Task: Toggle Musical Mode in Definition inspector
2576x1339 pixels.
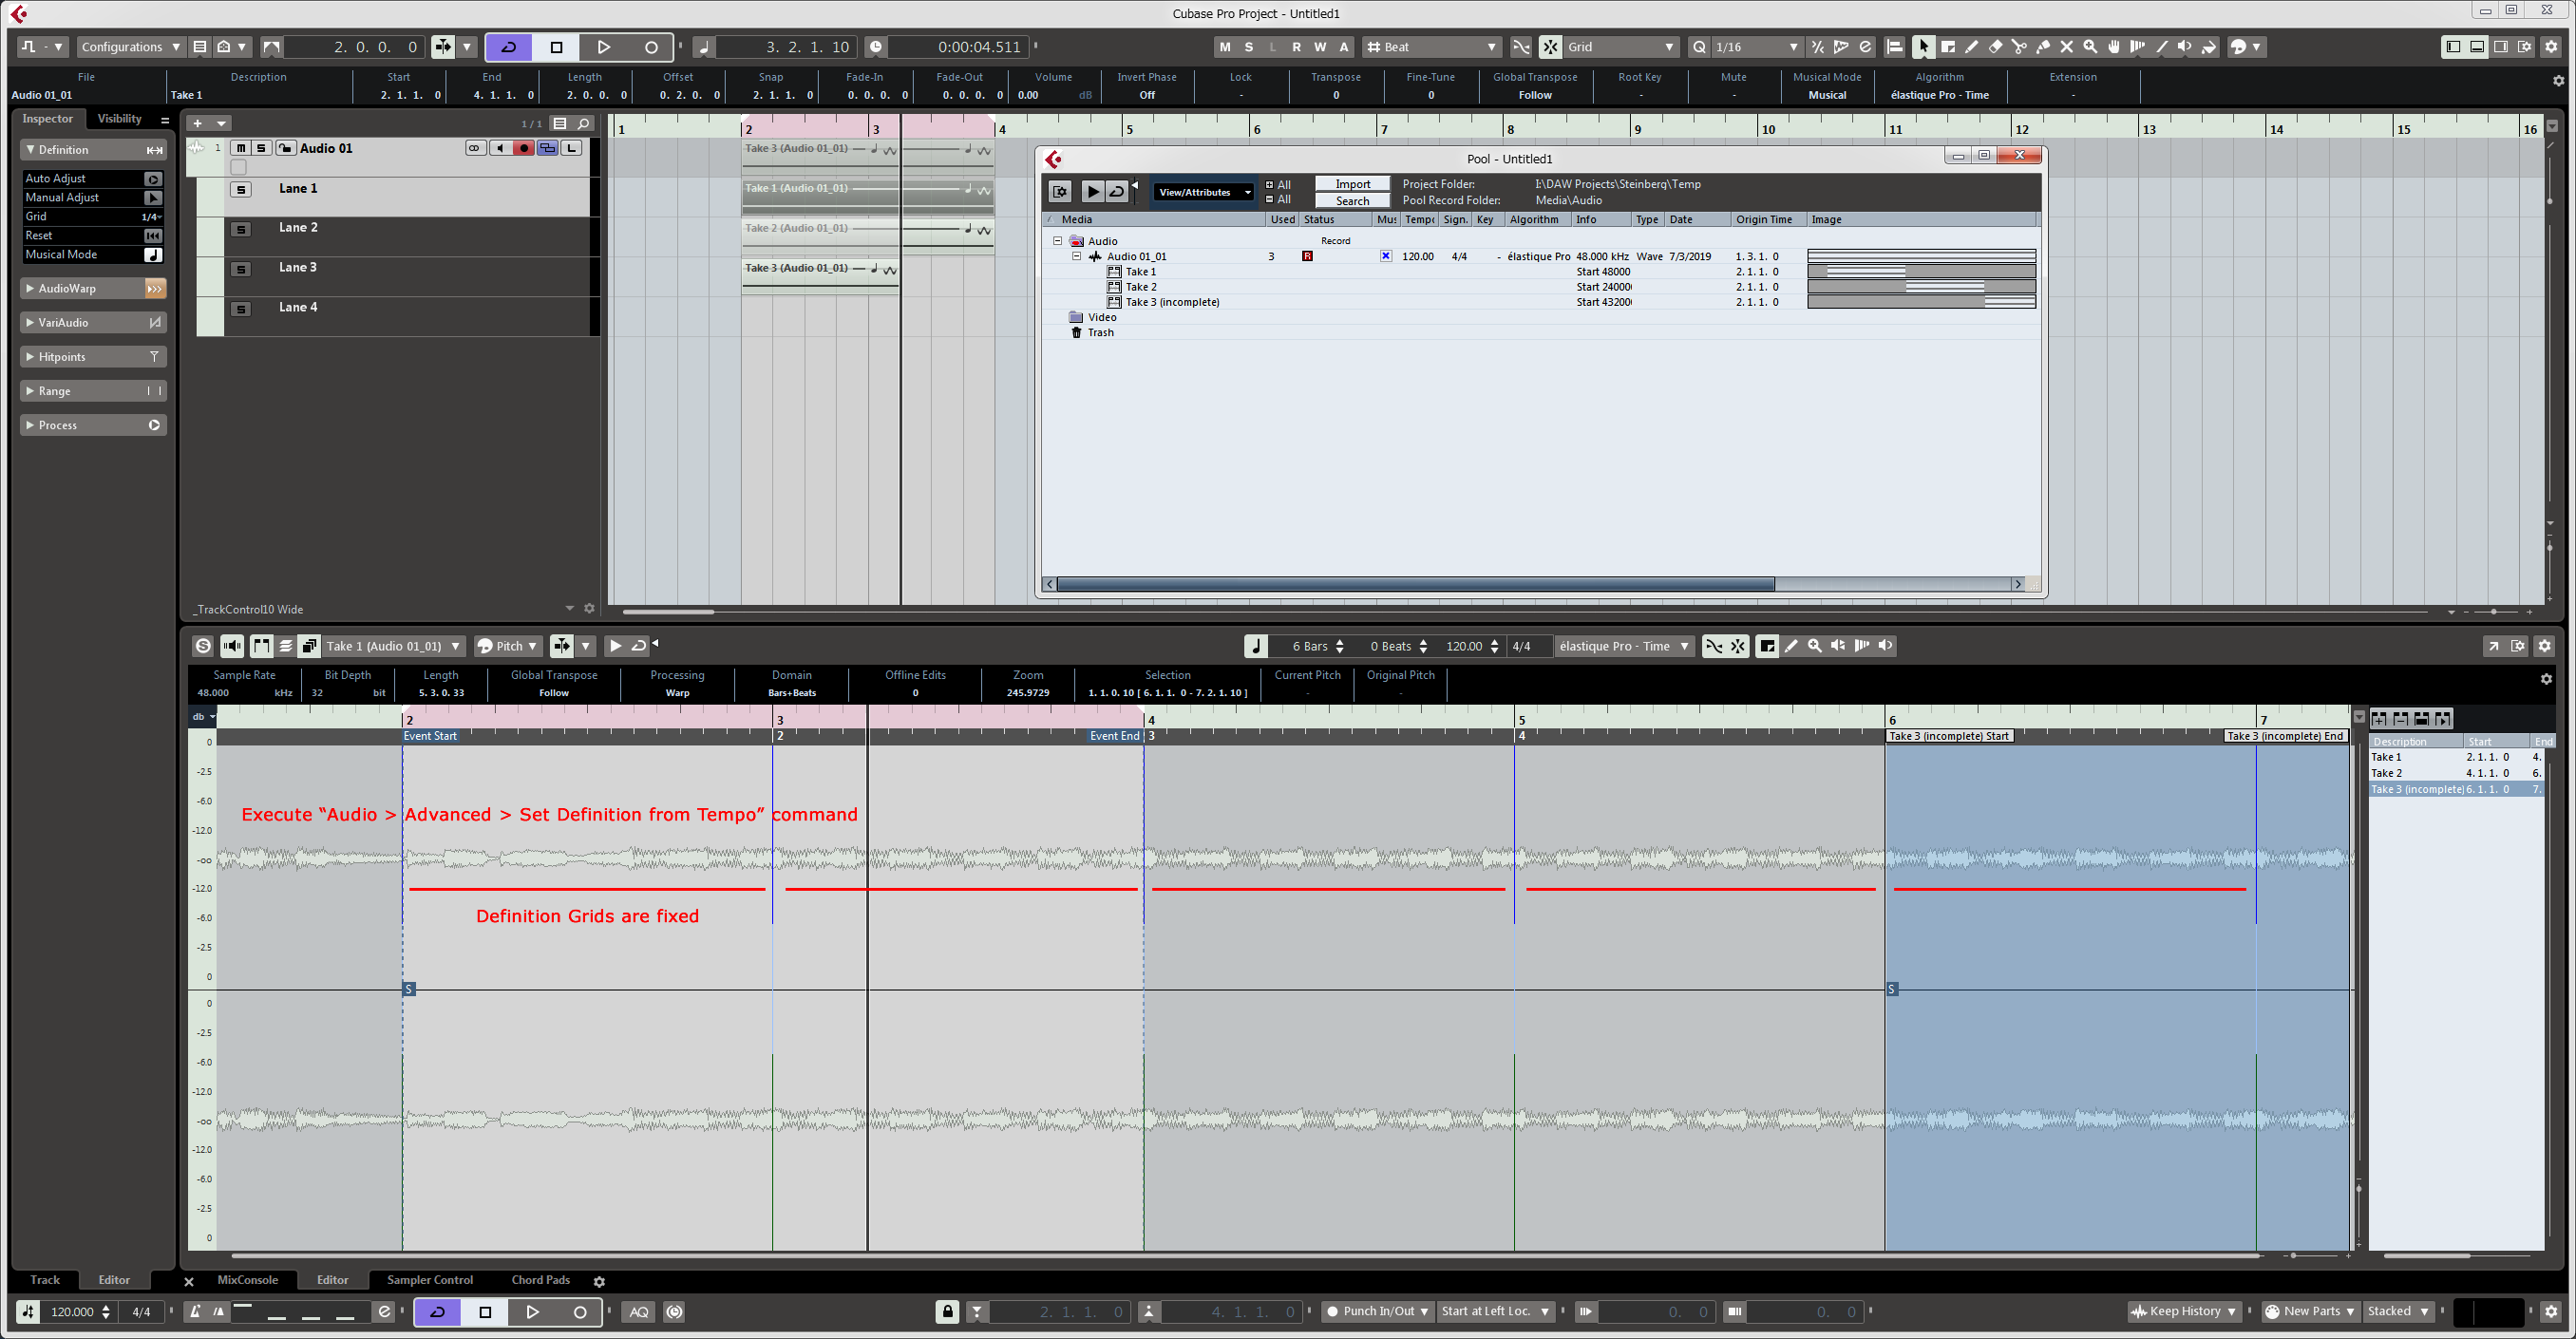Action: tap(153, 255)
